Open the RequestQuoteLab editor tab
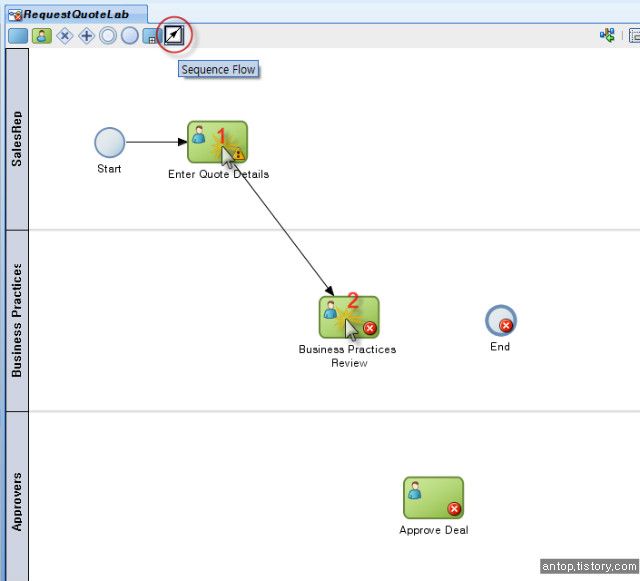Screen dimensions: 640x581 coord(78,14)
